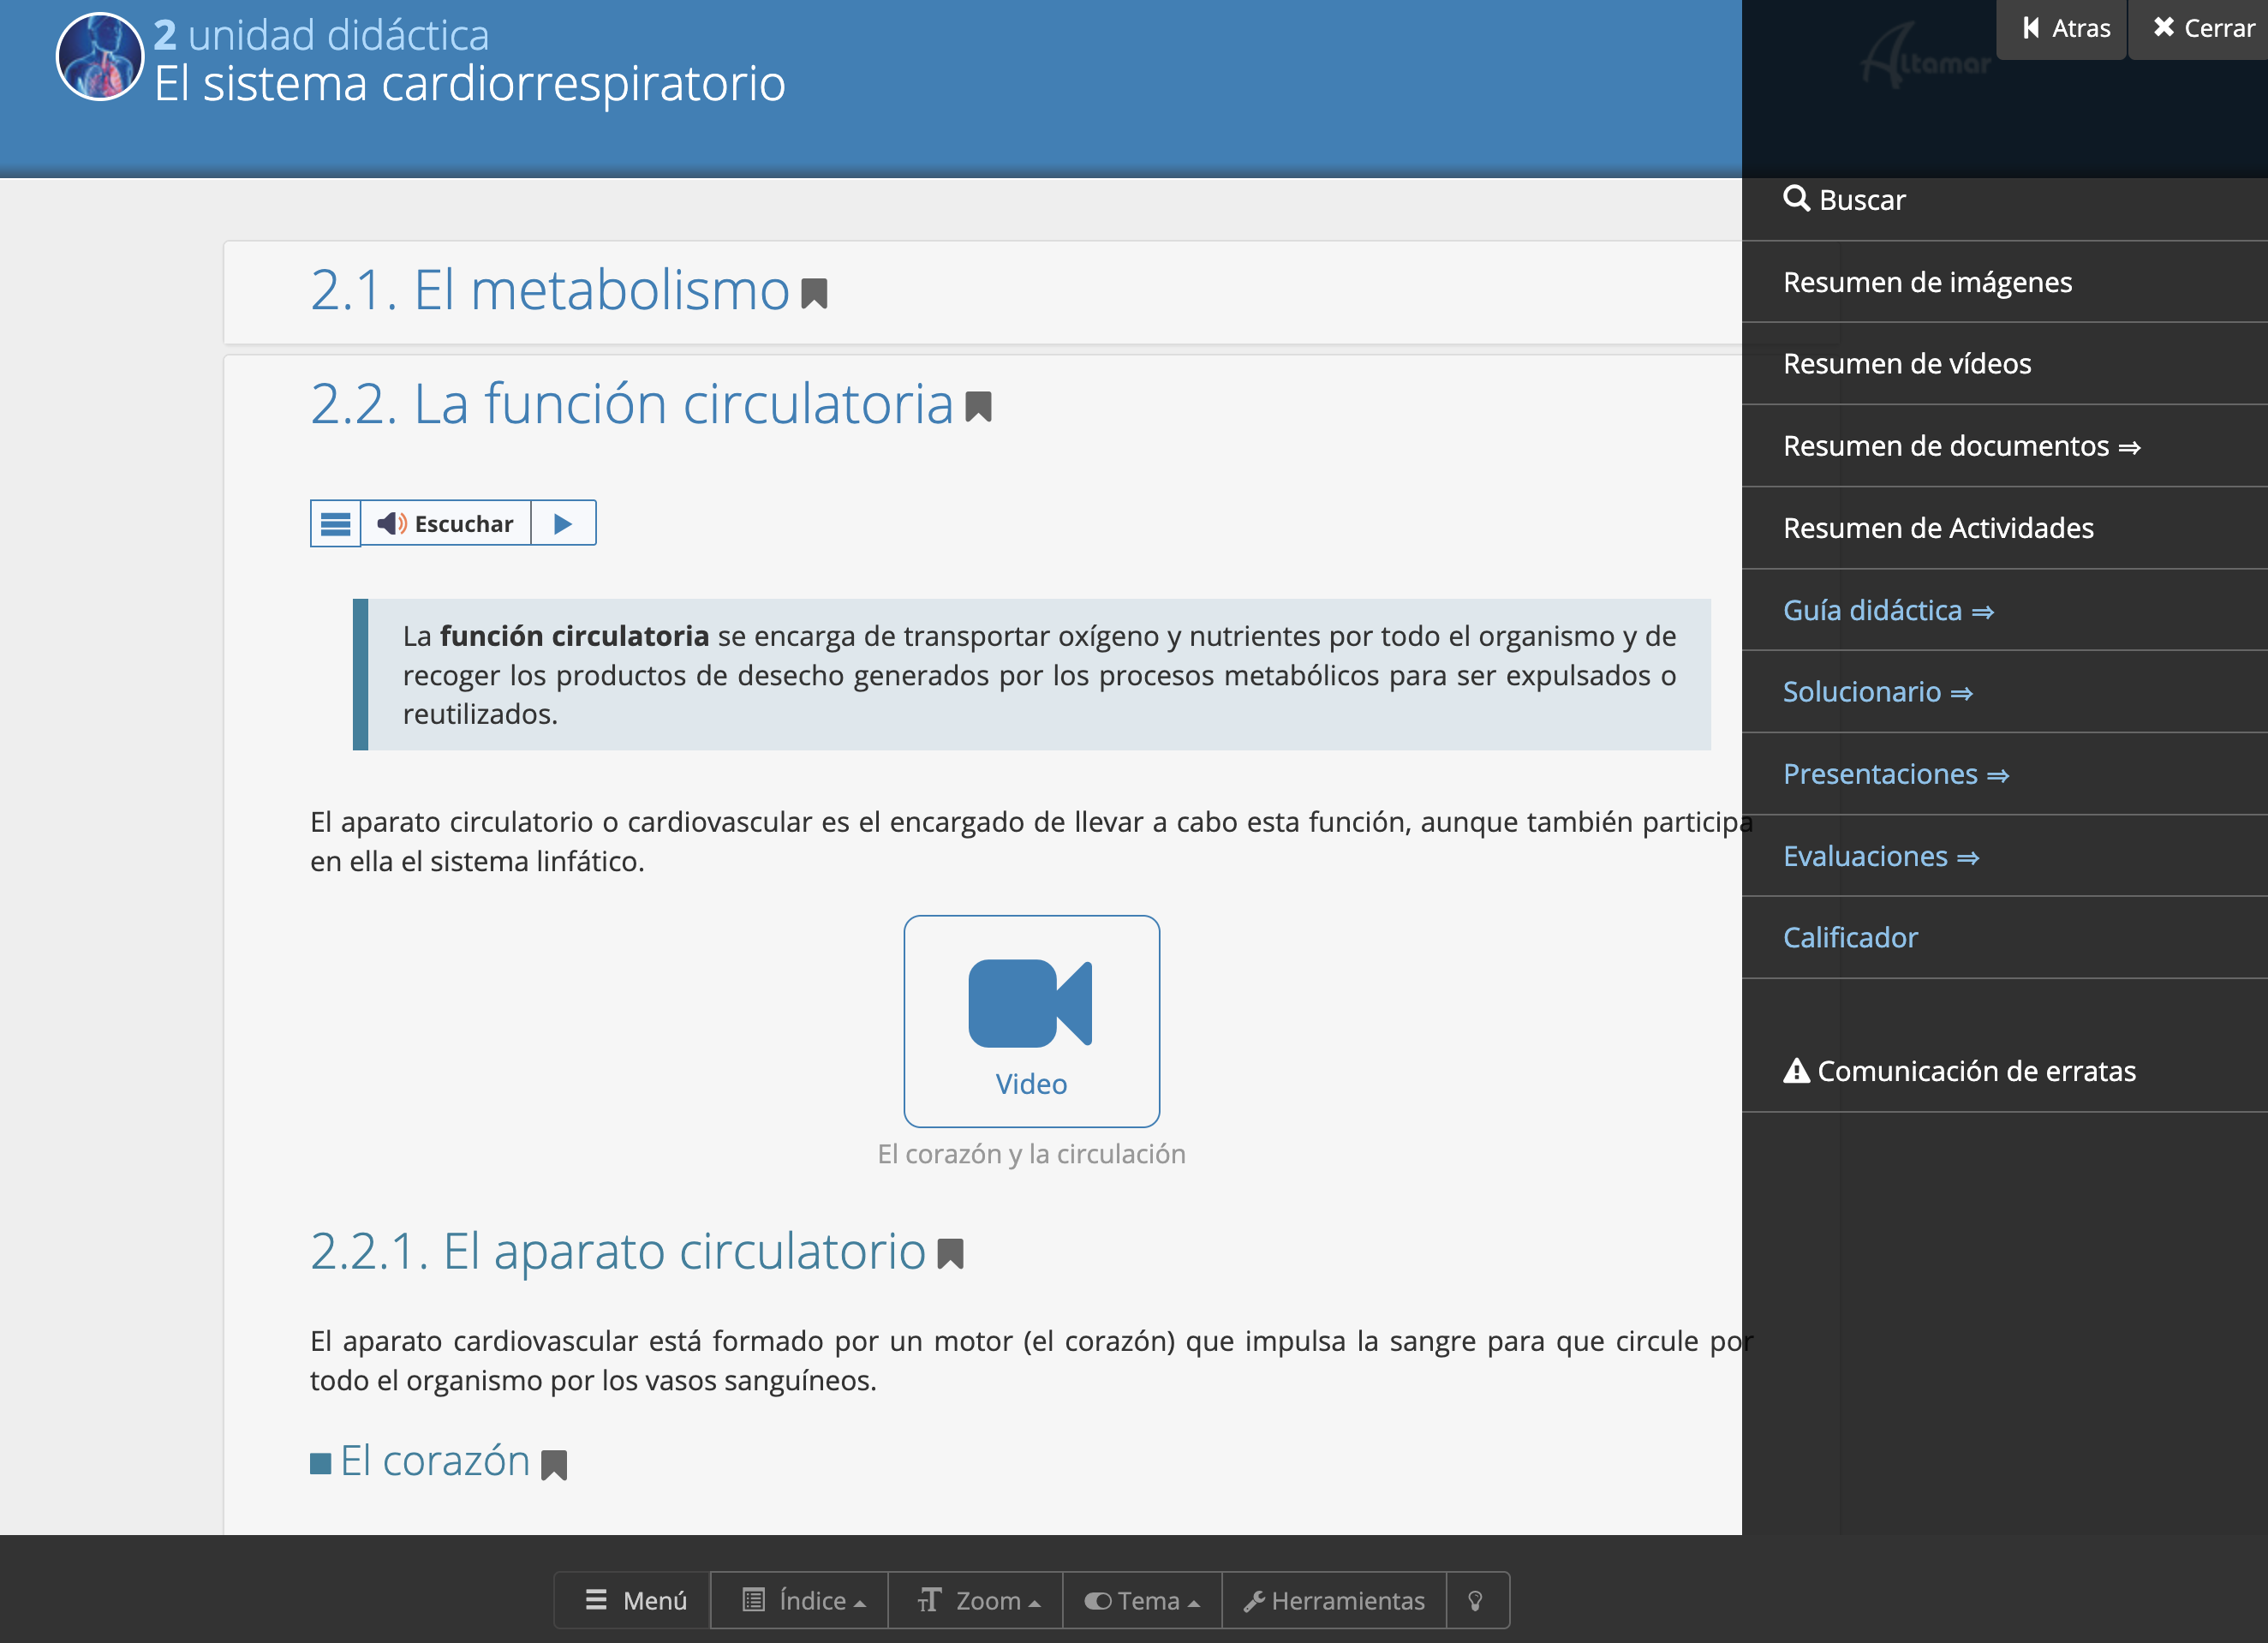2268x1643 pixels.
Task: Select Resumen de imágenes menu entry
Action: [1927, 282]
